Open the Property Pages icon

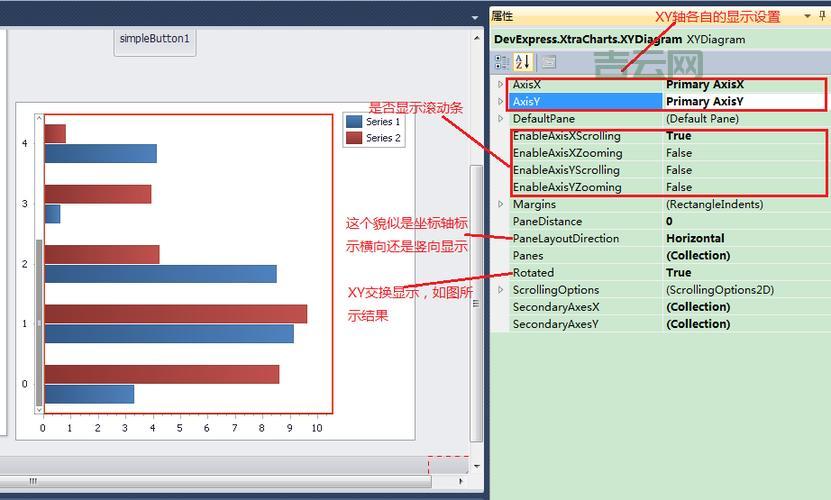click(549, 62)
